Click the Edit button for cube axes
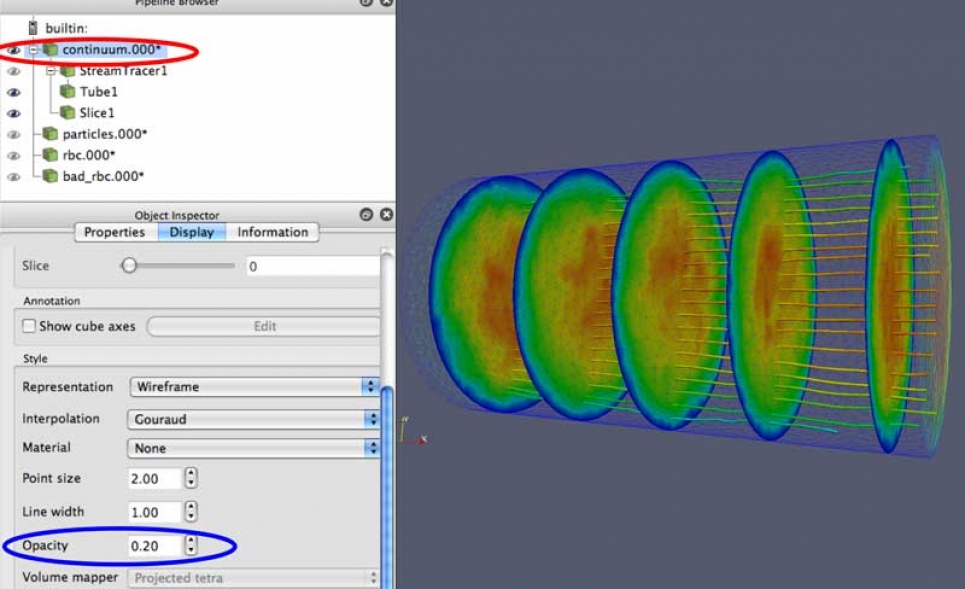This screenshot has height=589, width=965. click(264, 326)
